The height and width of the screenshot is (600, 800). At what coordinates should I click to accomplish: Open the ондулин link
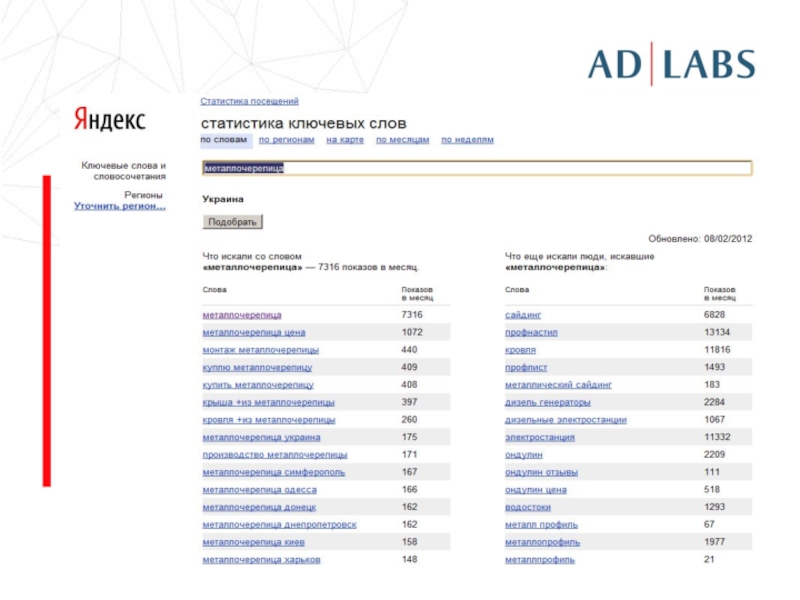coord(523,455)
